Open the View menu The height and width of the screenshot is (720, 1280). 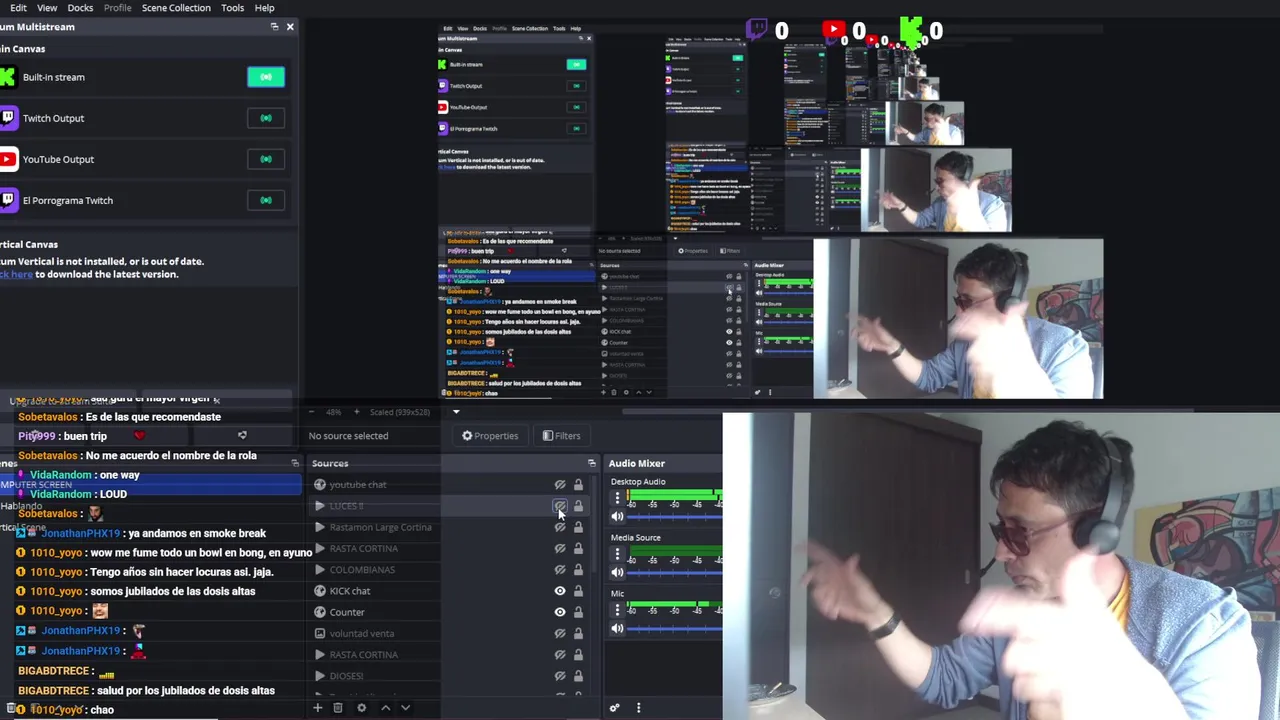(x=47, y=8)
